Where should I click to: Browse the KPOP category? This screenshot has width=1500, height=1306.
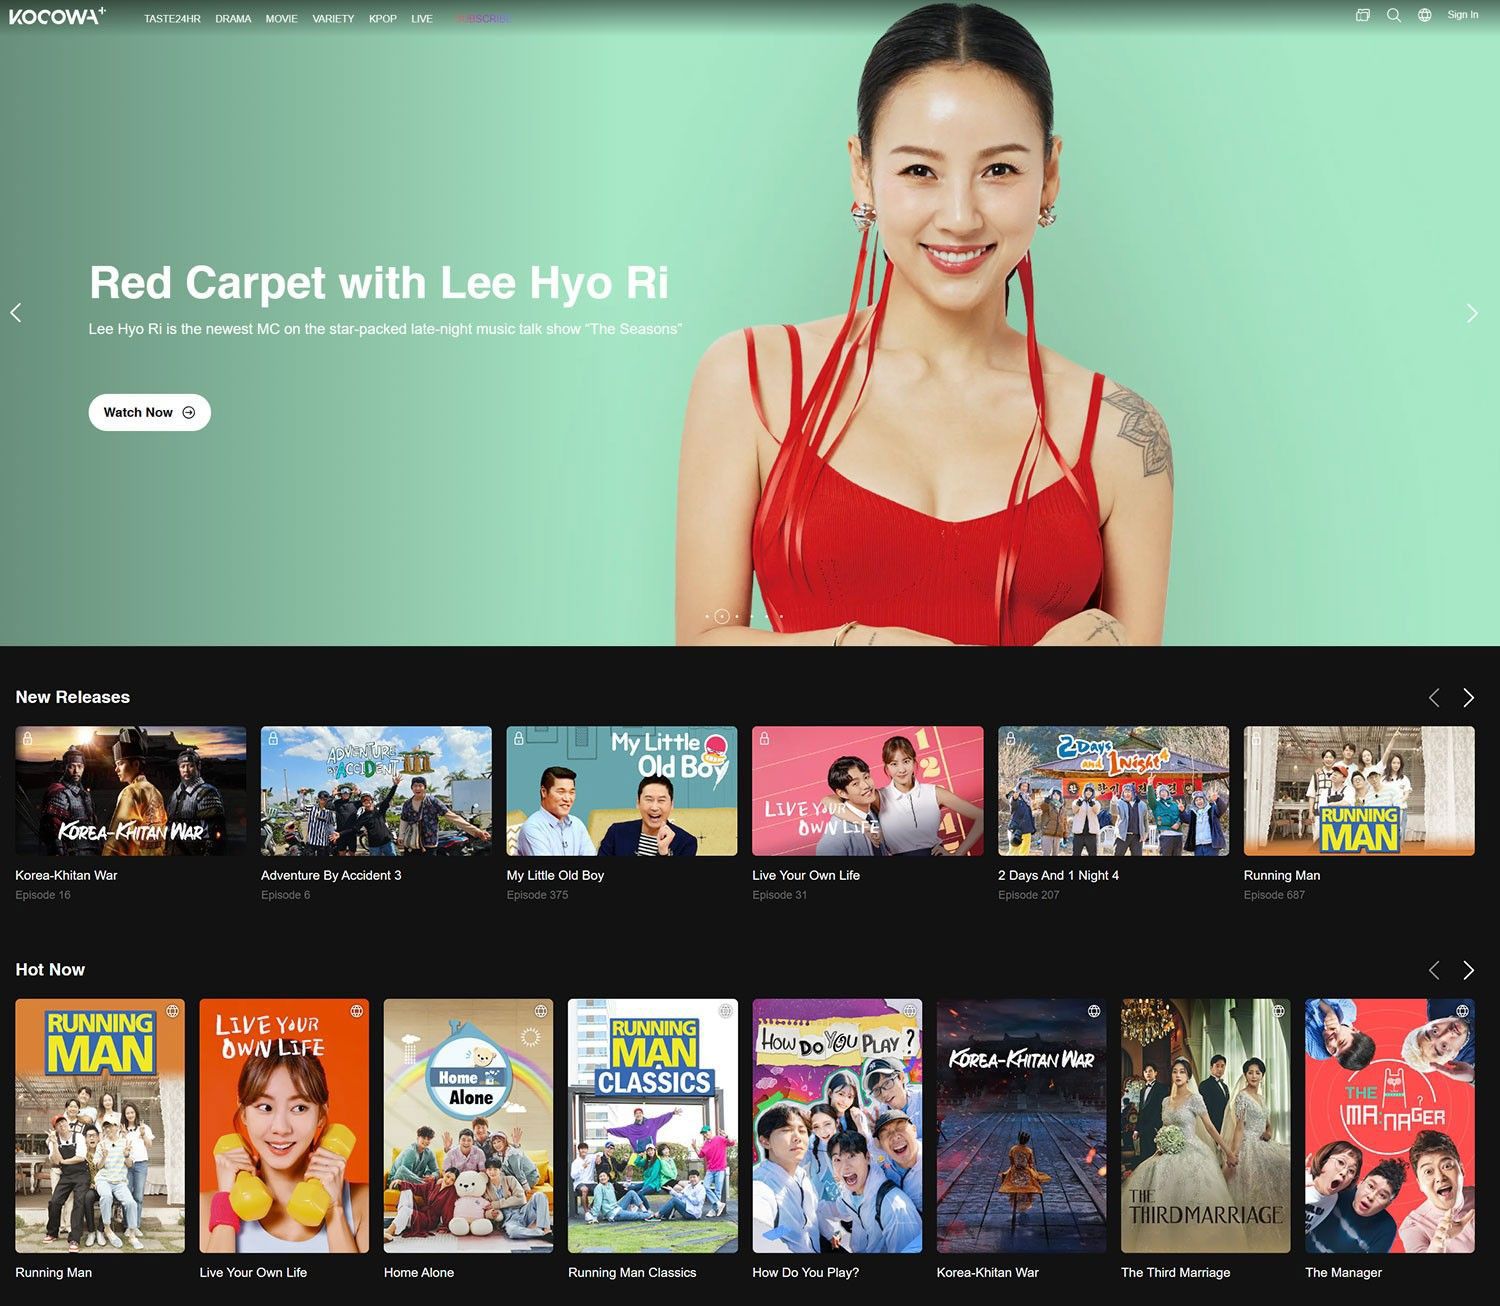coord(383,19)
